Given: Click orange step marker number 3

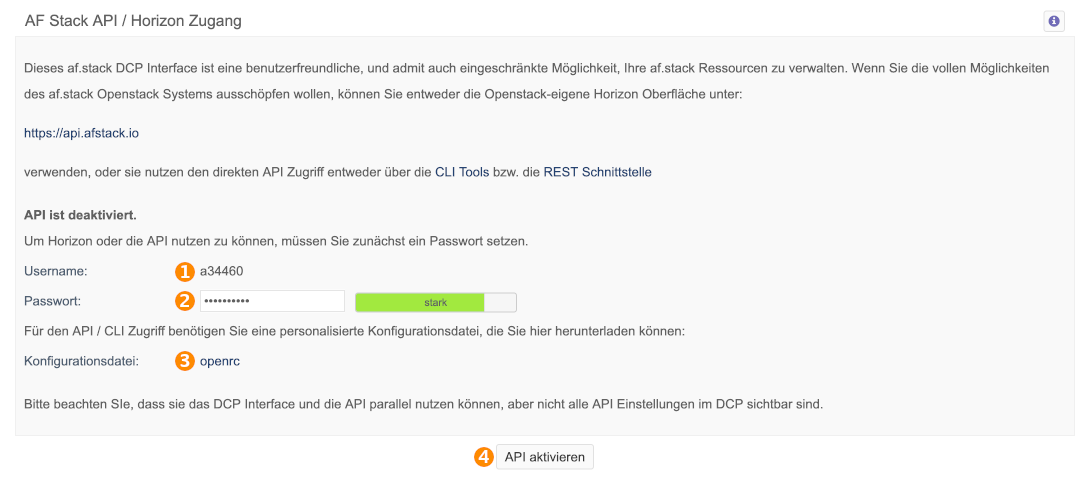Looking at the screenshot, I should click(x=184, y=361).
